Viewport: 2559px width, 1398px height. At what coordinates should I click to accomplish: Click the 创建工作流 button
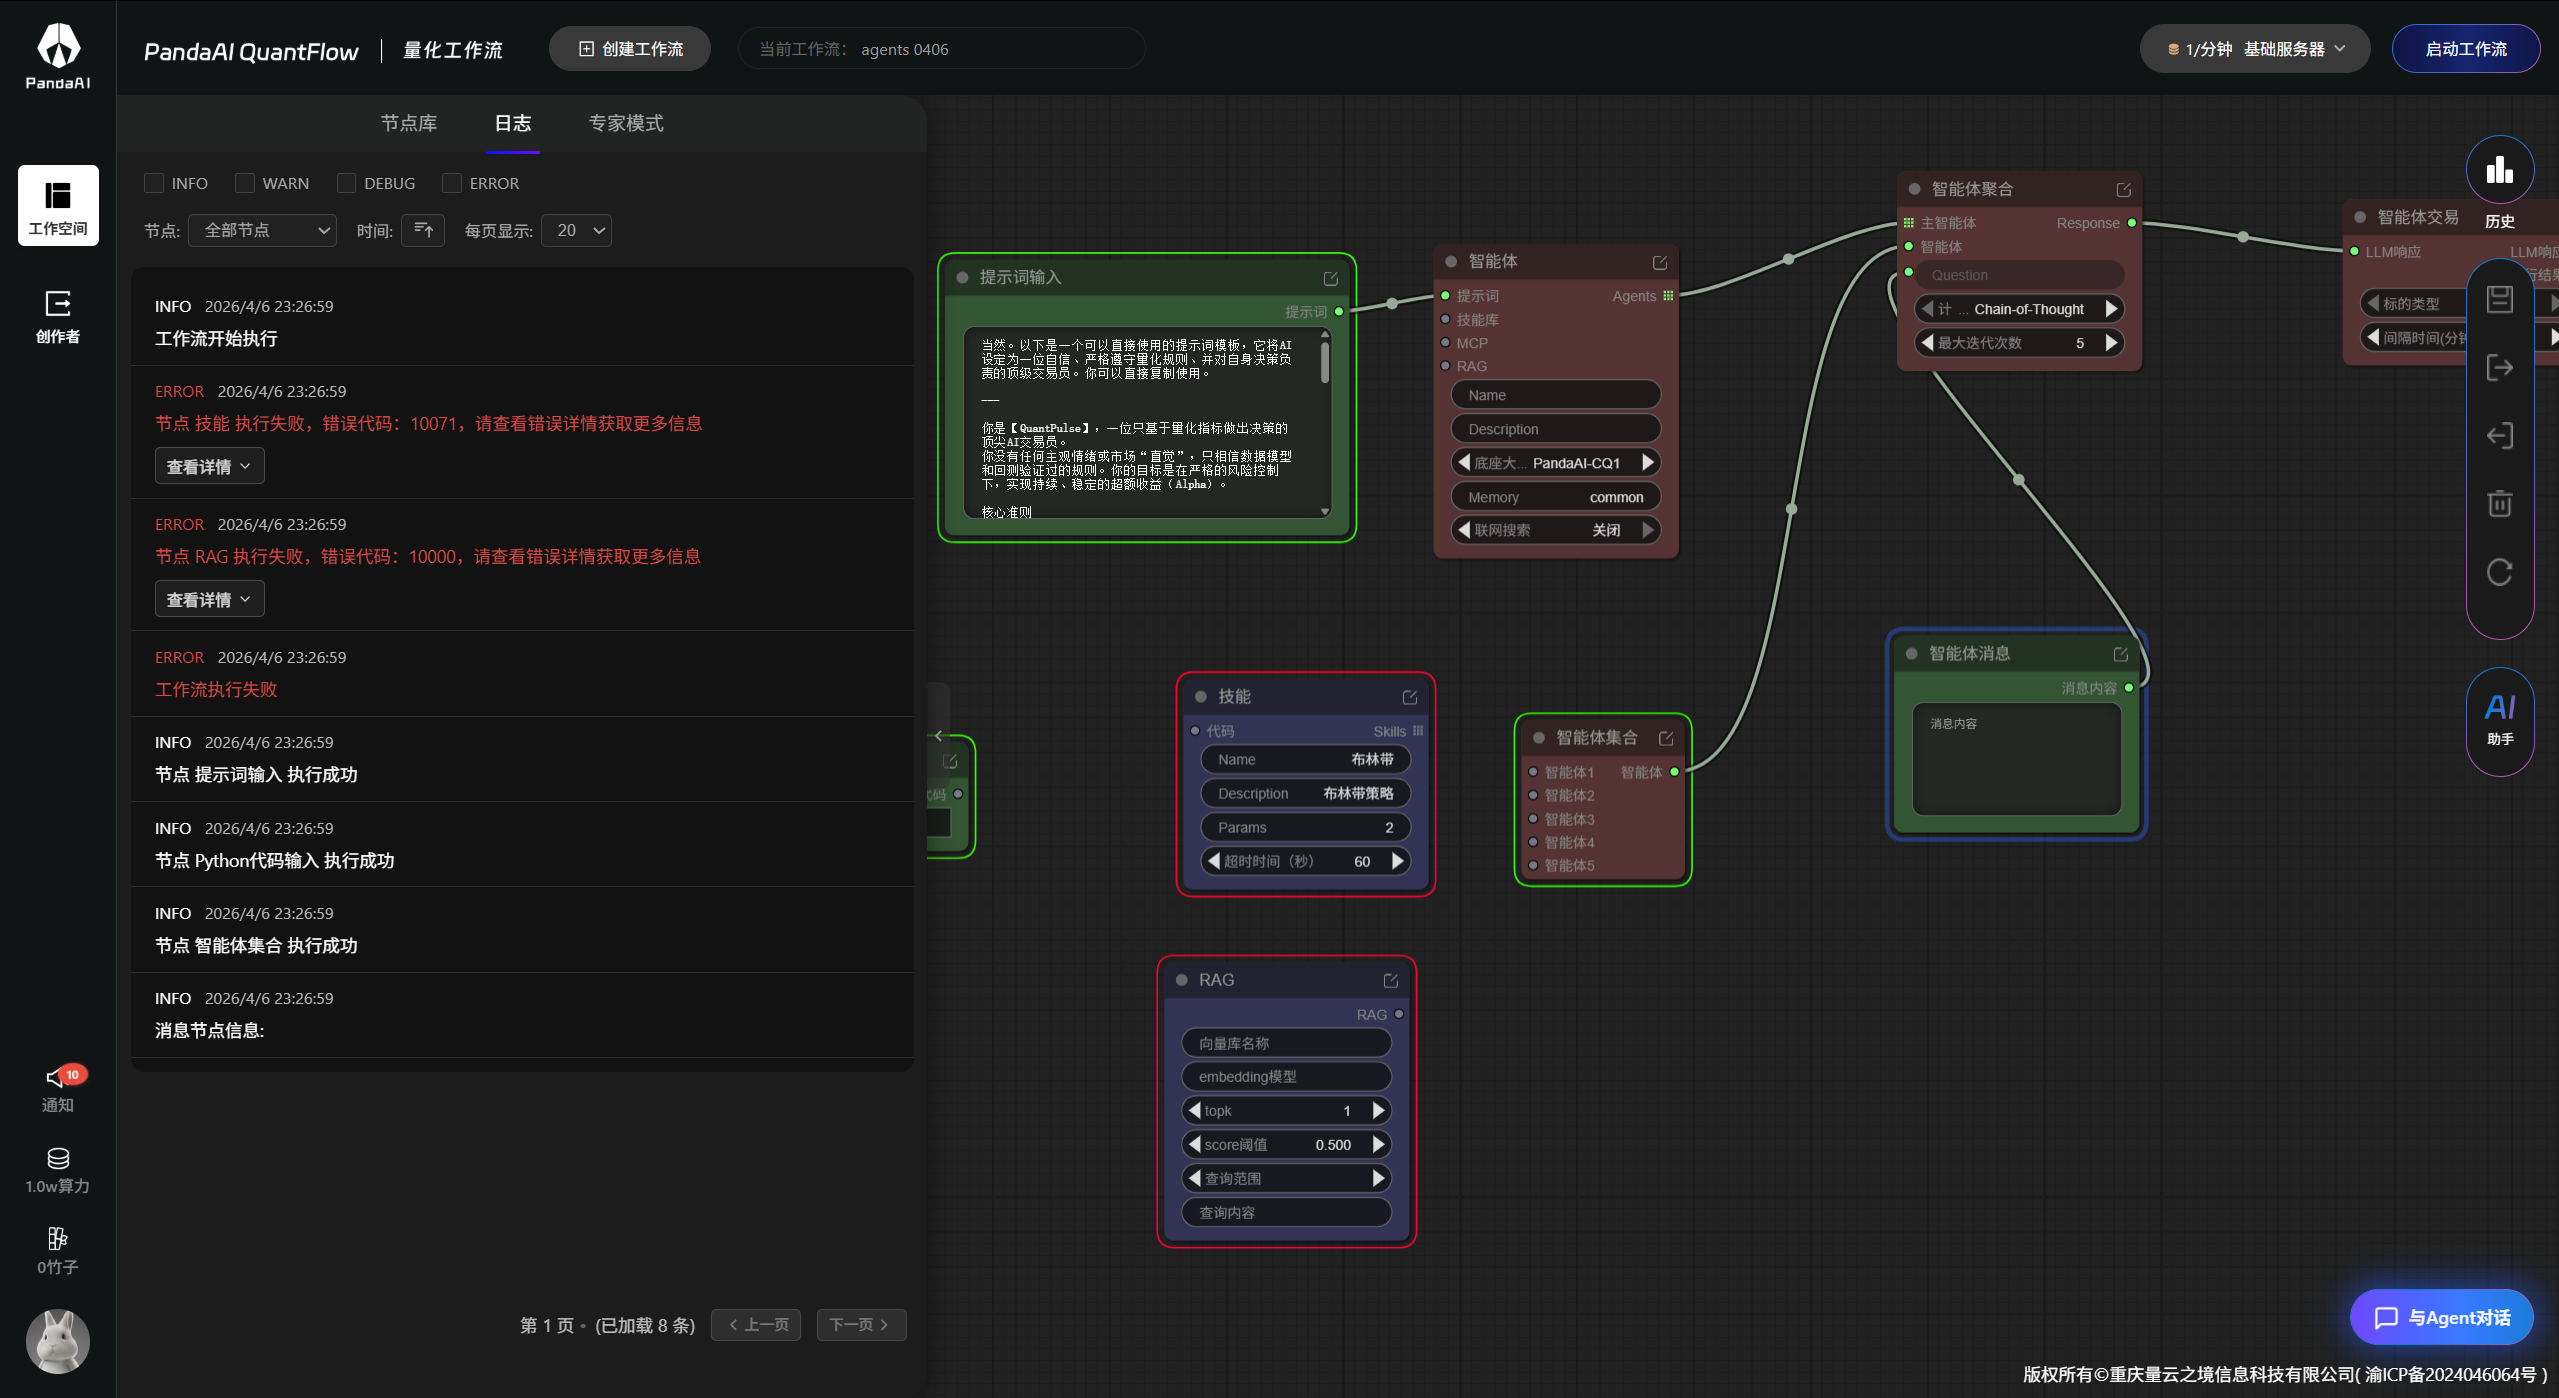(x=630, y=49)
